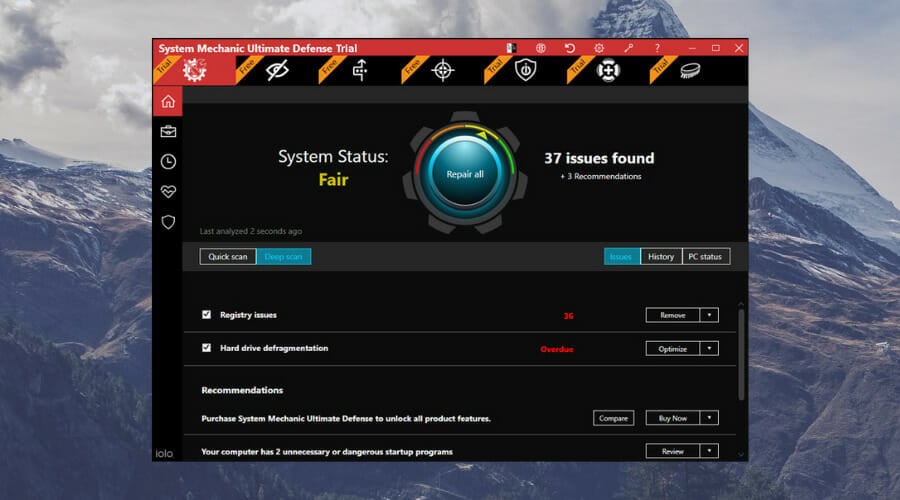
Task: Expand the Optimize button dropdown arrow
Action: 709,348
